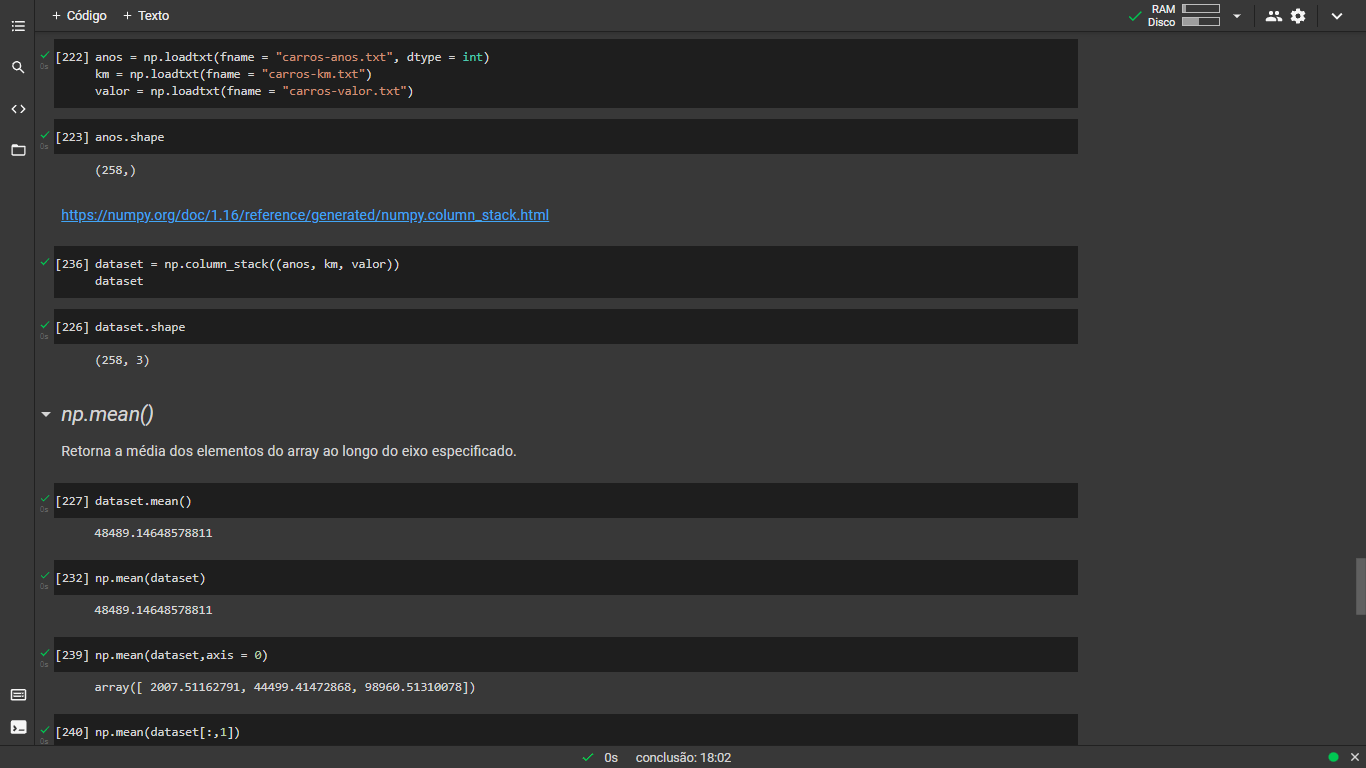This screenshot has width=1366, height=768.
Task: Click the status bar checkmark beside 0s
Action: 587,757
